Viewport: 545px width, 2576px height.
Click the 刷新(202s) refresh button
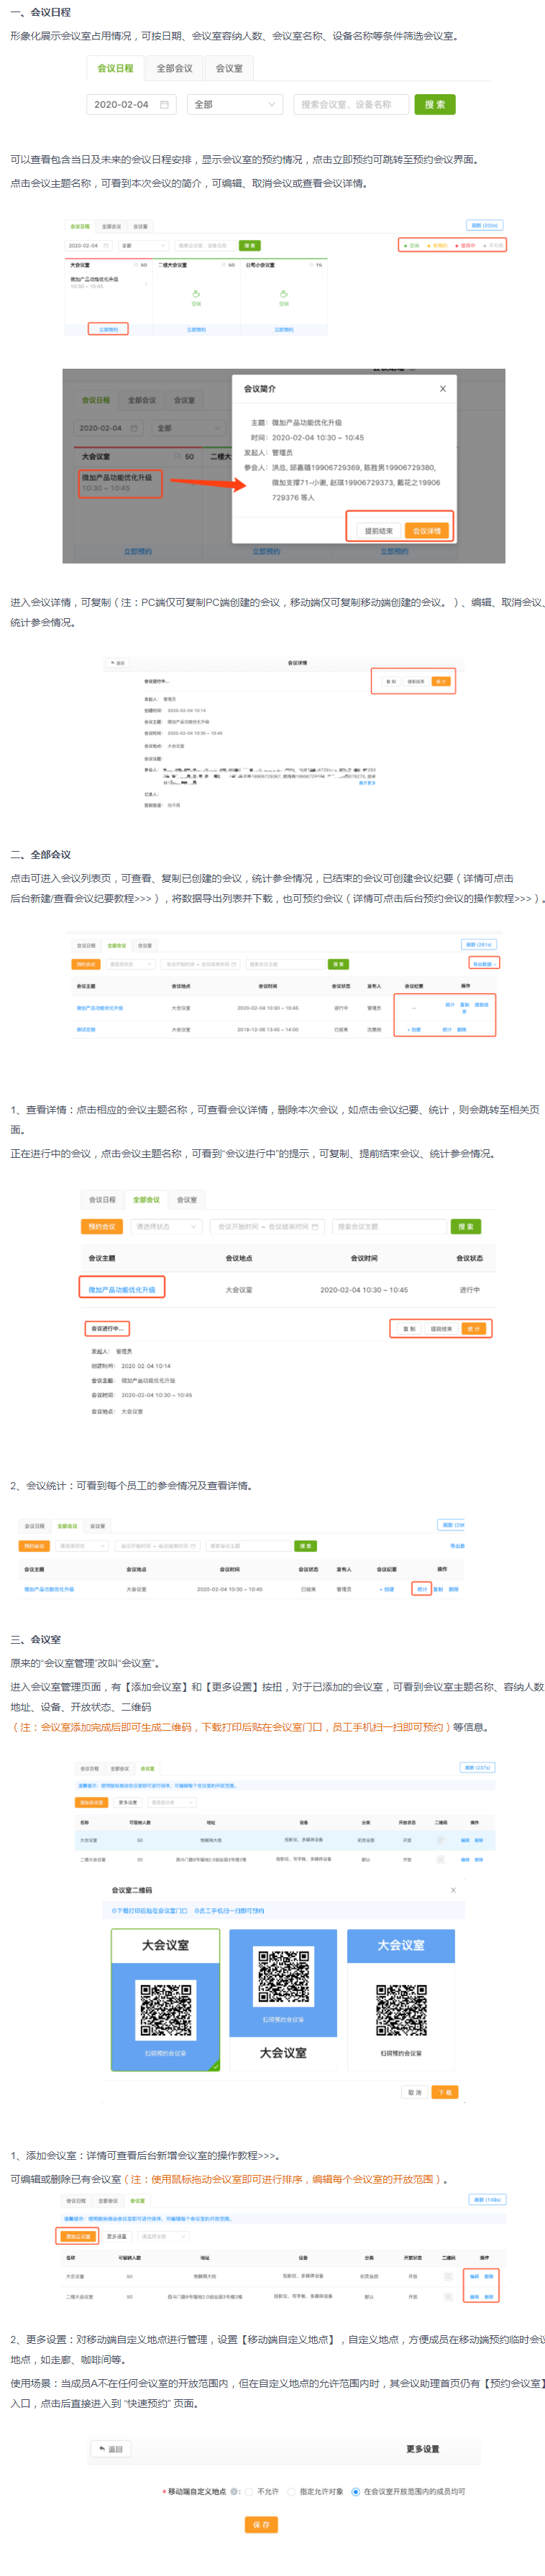(484, 225)
